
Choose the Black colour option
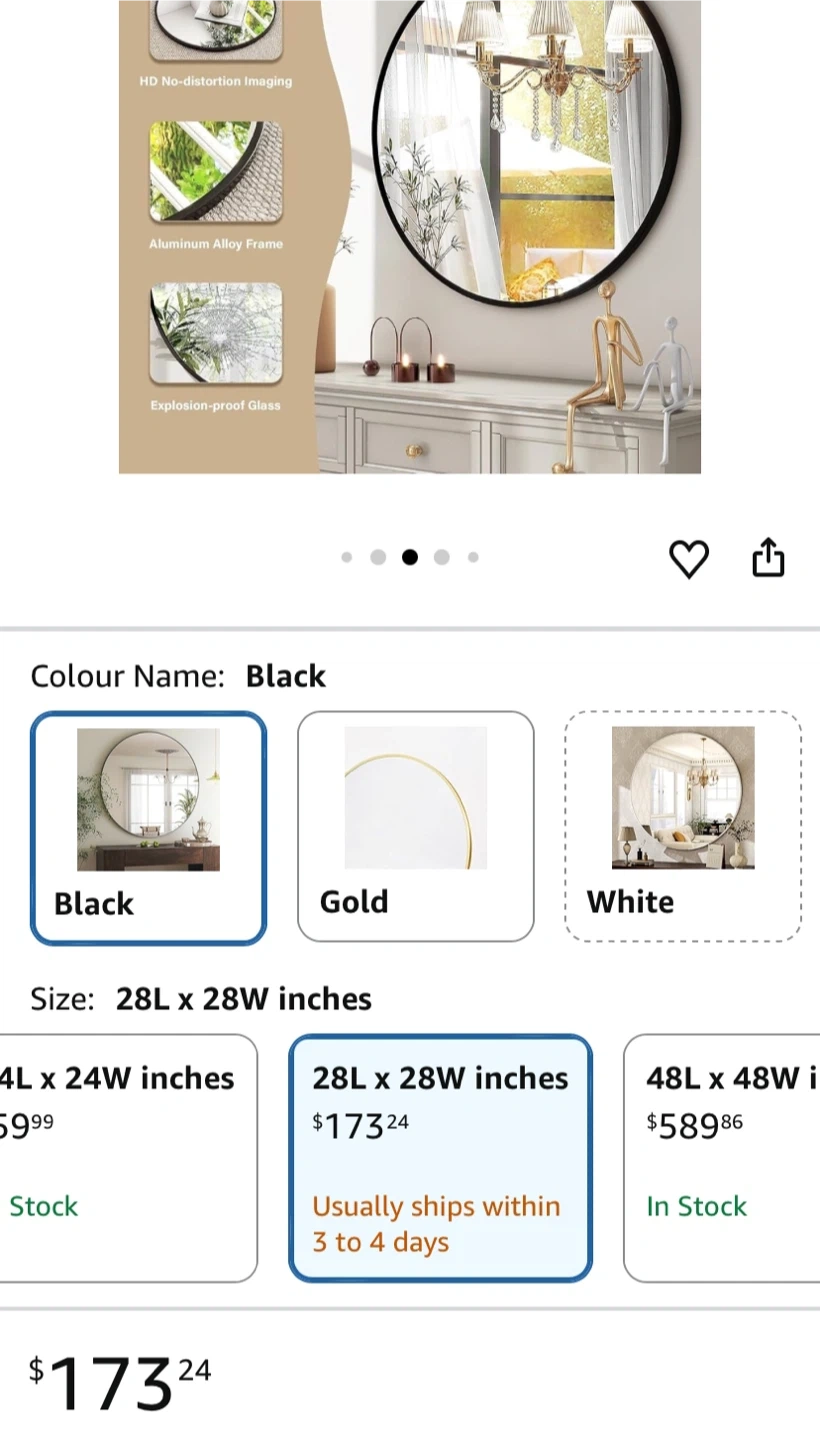149,828
